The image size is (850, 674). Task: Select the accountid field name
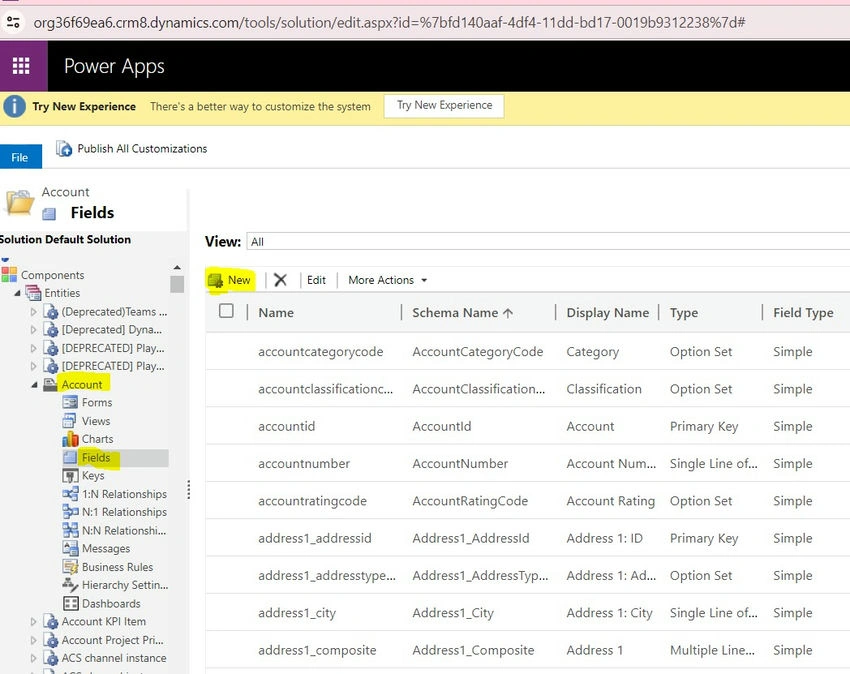tap(286, 426)
